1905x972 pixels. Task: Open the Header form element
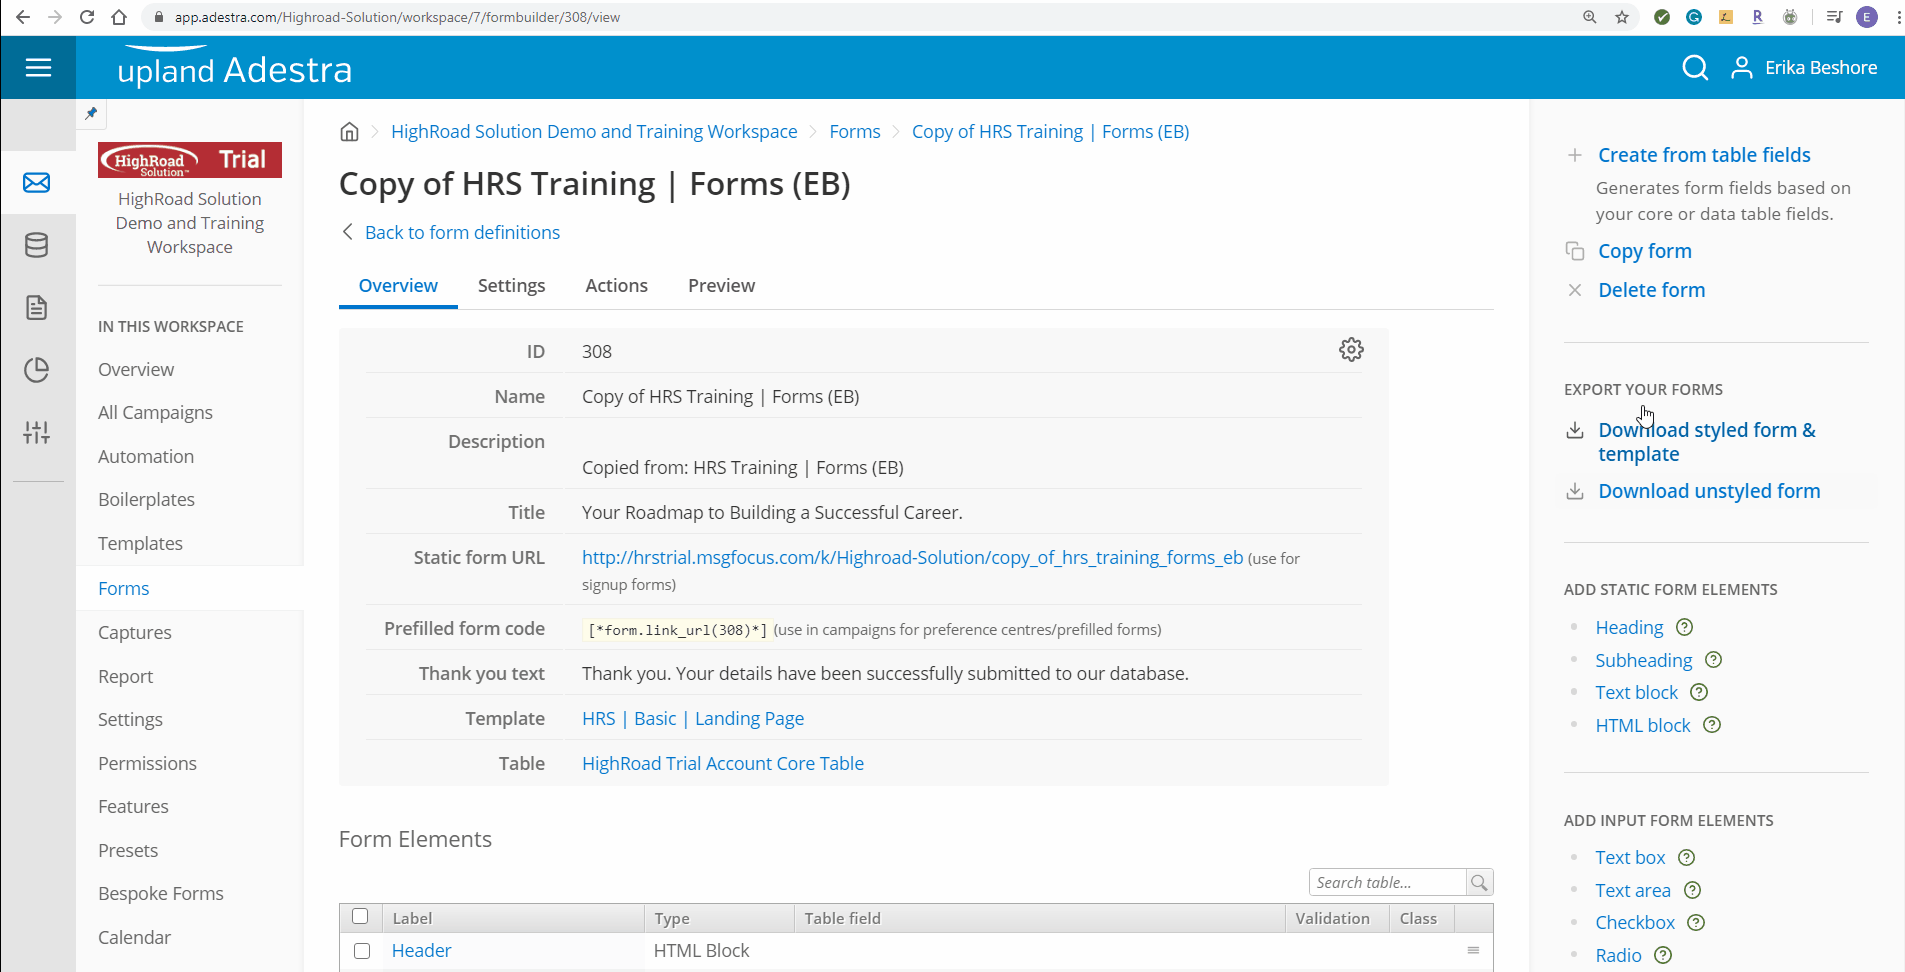[421, 951]
